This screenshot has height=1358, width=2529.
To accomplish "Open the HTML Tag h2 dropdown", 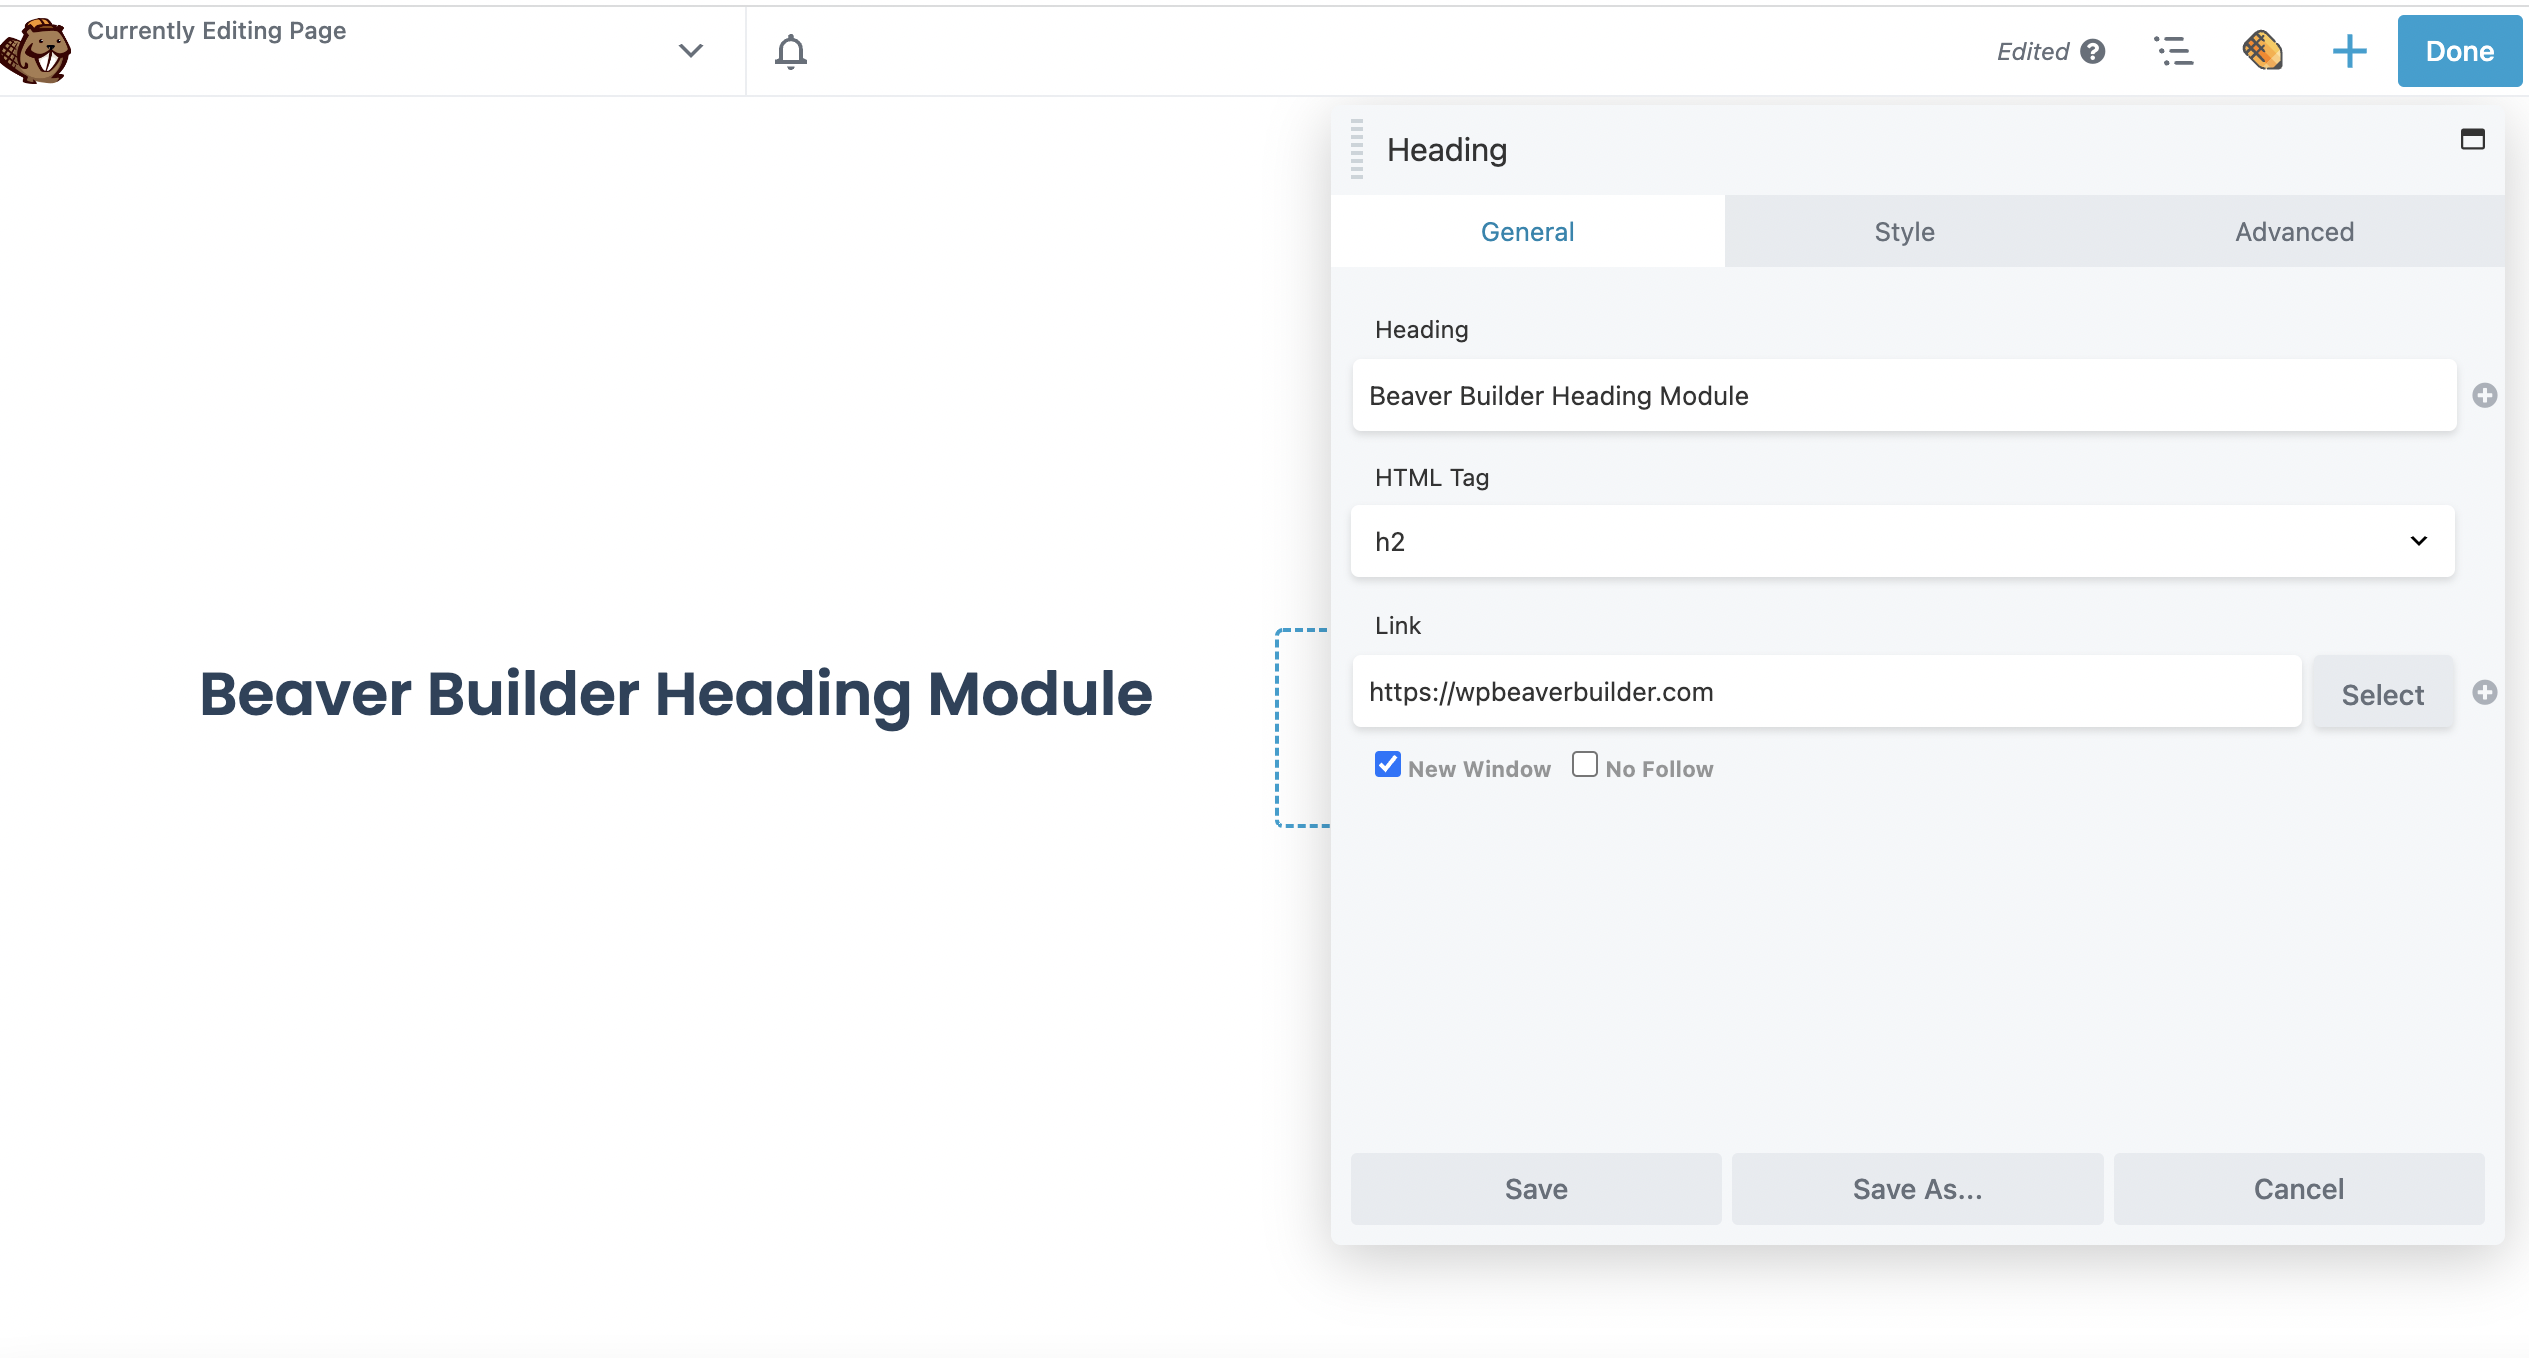I will (1902, 541).
